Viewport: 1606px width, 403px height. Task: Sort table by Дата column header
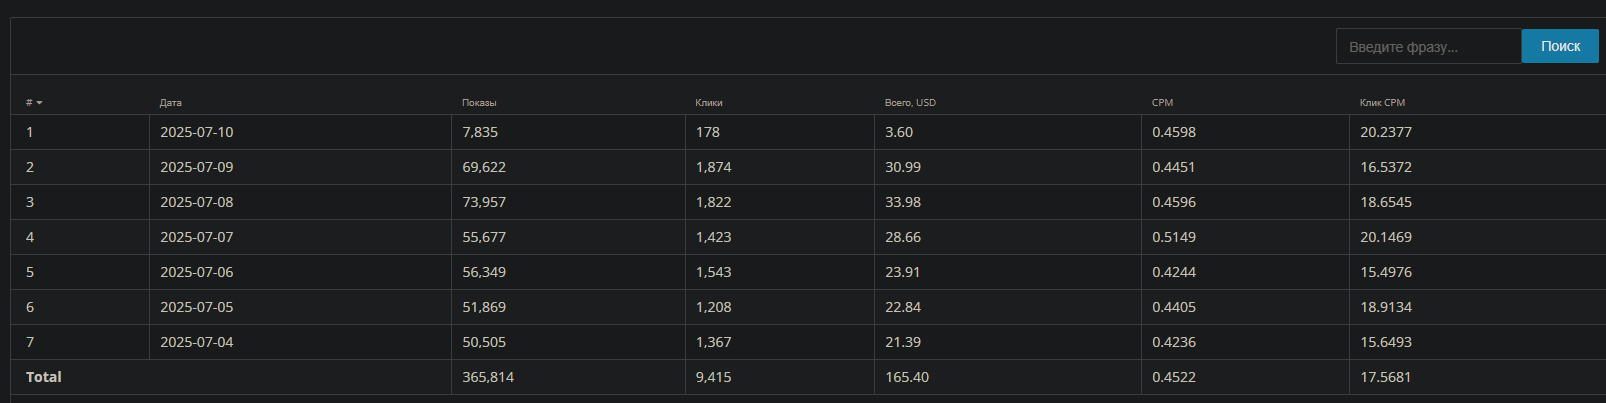[x=171, y=103]
